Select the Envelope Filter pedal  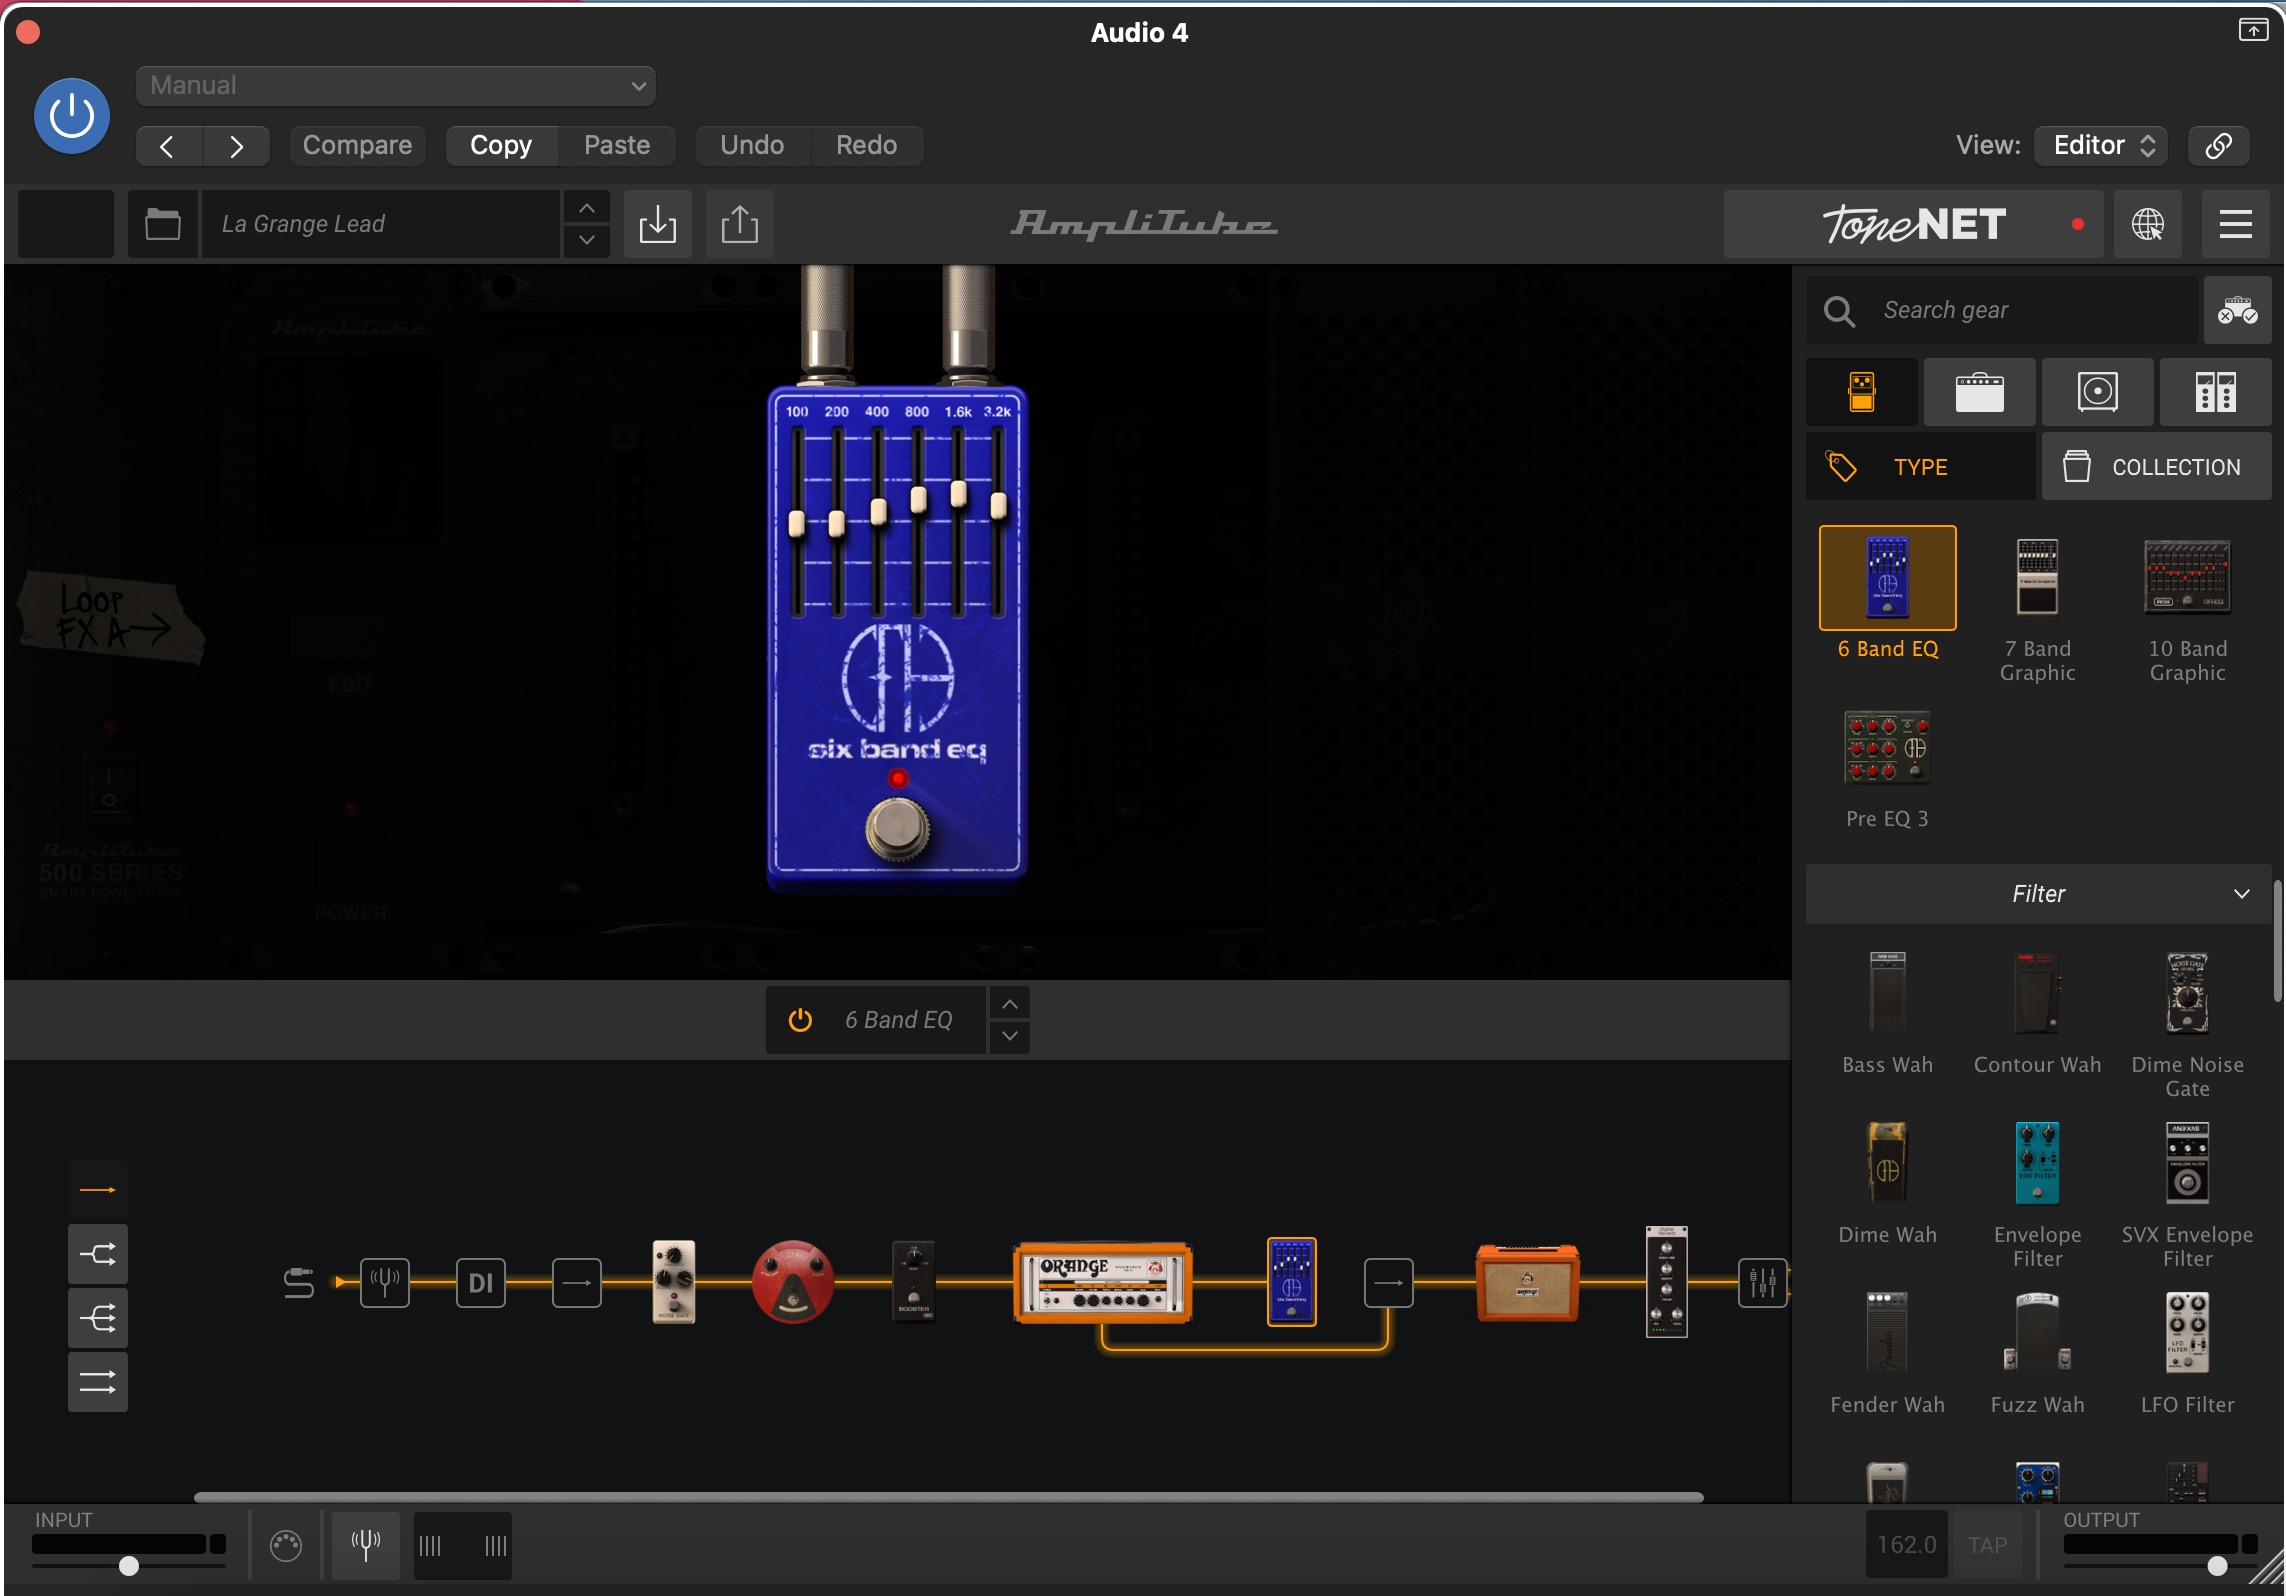[2038, 1162]
